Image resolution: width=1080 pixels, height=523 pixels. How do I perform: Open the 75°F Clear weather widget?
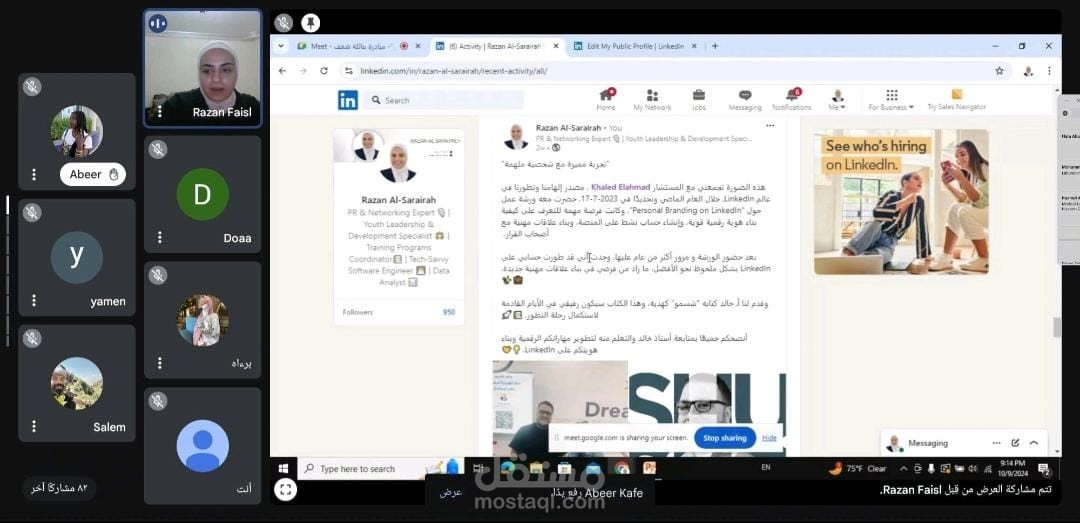click(x=858, y=469)
